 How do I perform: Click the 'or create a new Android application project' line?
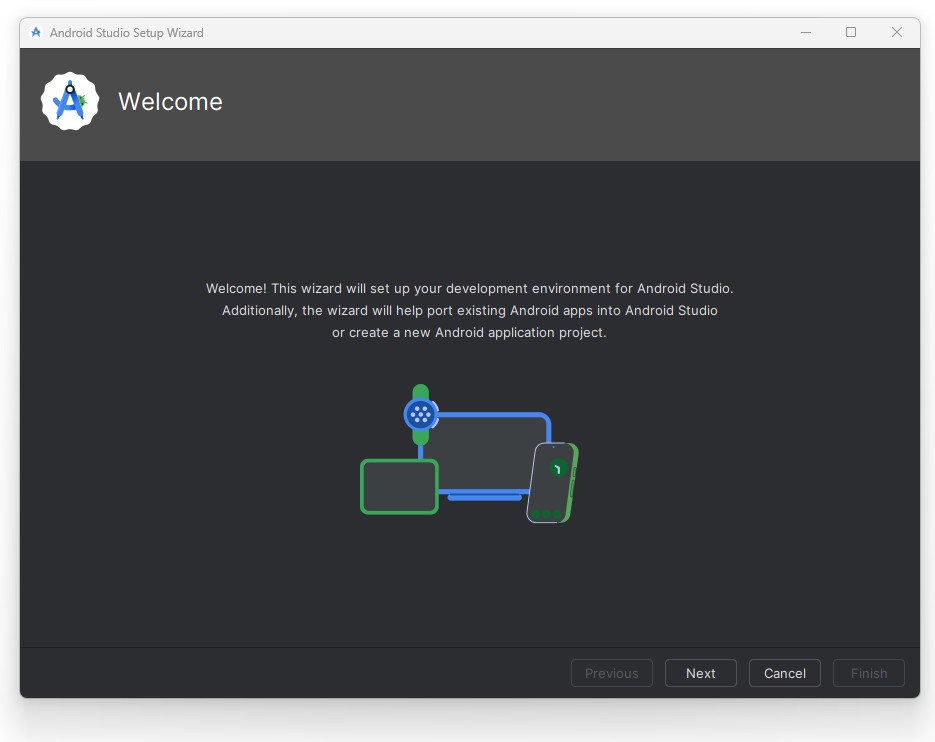click(469, 332)
